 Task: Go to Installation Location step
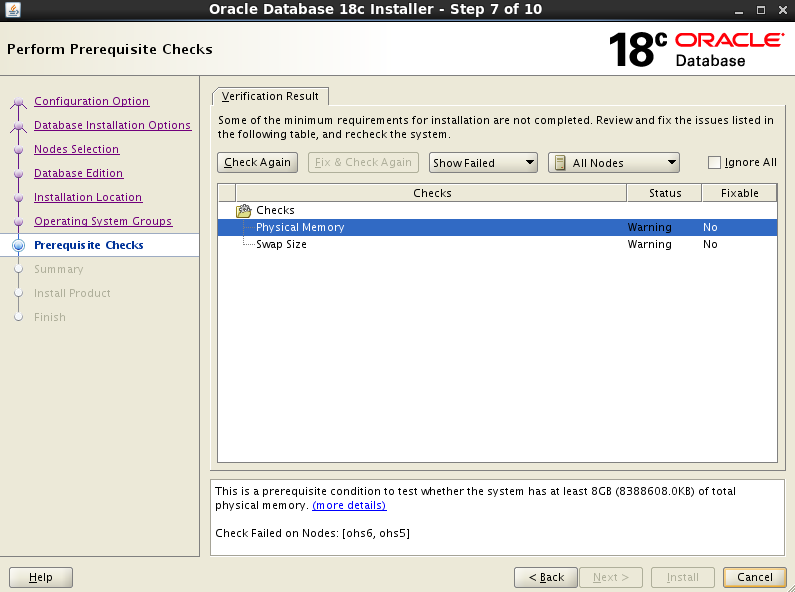(x=88, y=197)
